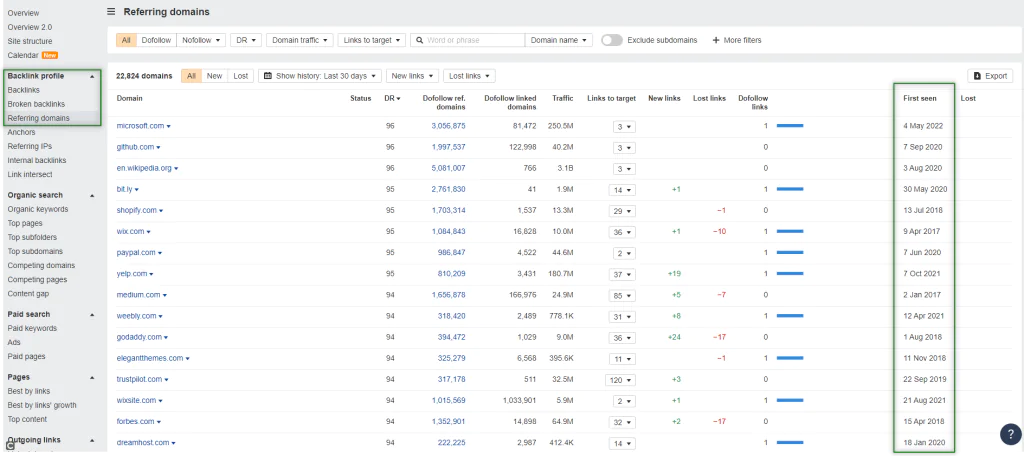Expand the bit.ly domain dropdown arrow
Image resolution: width=1024 pixels, height=456 pixels.
point(136,189)
